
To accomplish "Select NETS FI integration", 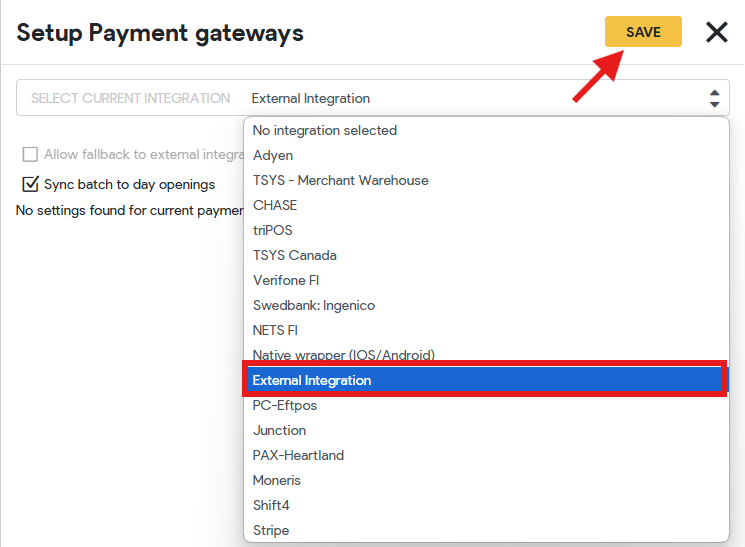I will pos(486,330).
